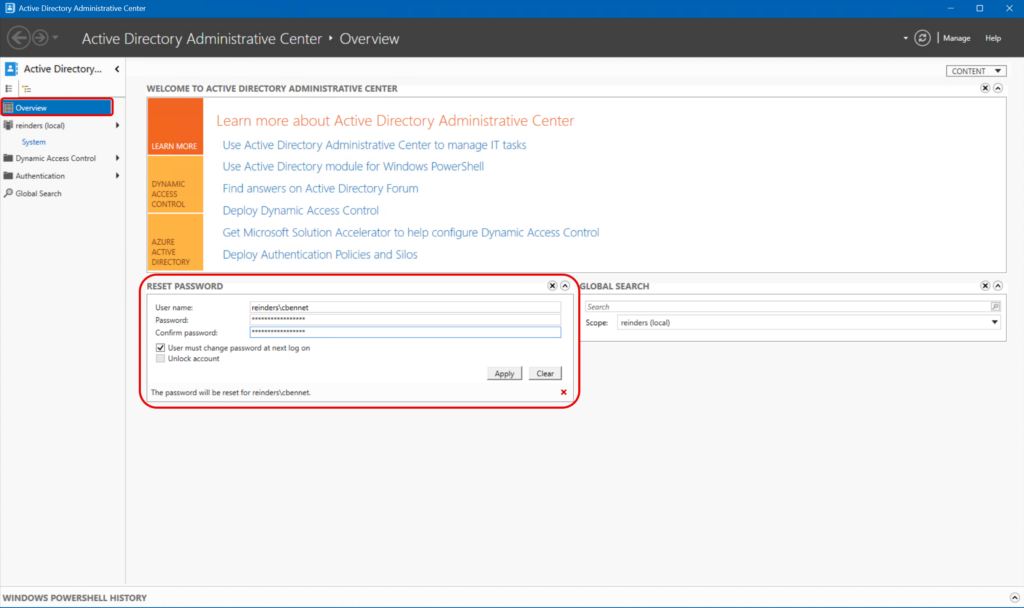The width and height of the screenshot is (1024, 608).
Task: Open the CONTENT dropdown
Action: pyautogui.click(x=976, y=71)
